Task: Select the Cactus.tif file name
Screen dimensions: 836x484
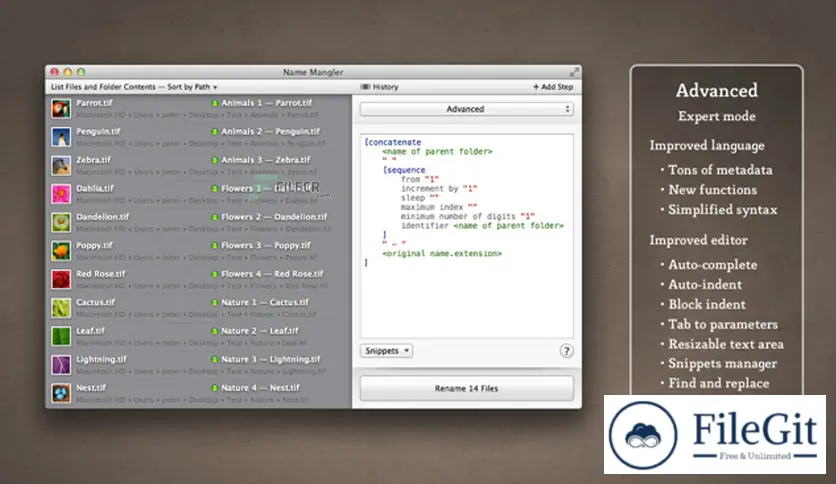Action: click(95, 302)
